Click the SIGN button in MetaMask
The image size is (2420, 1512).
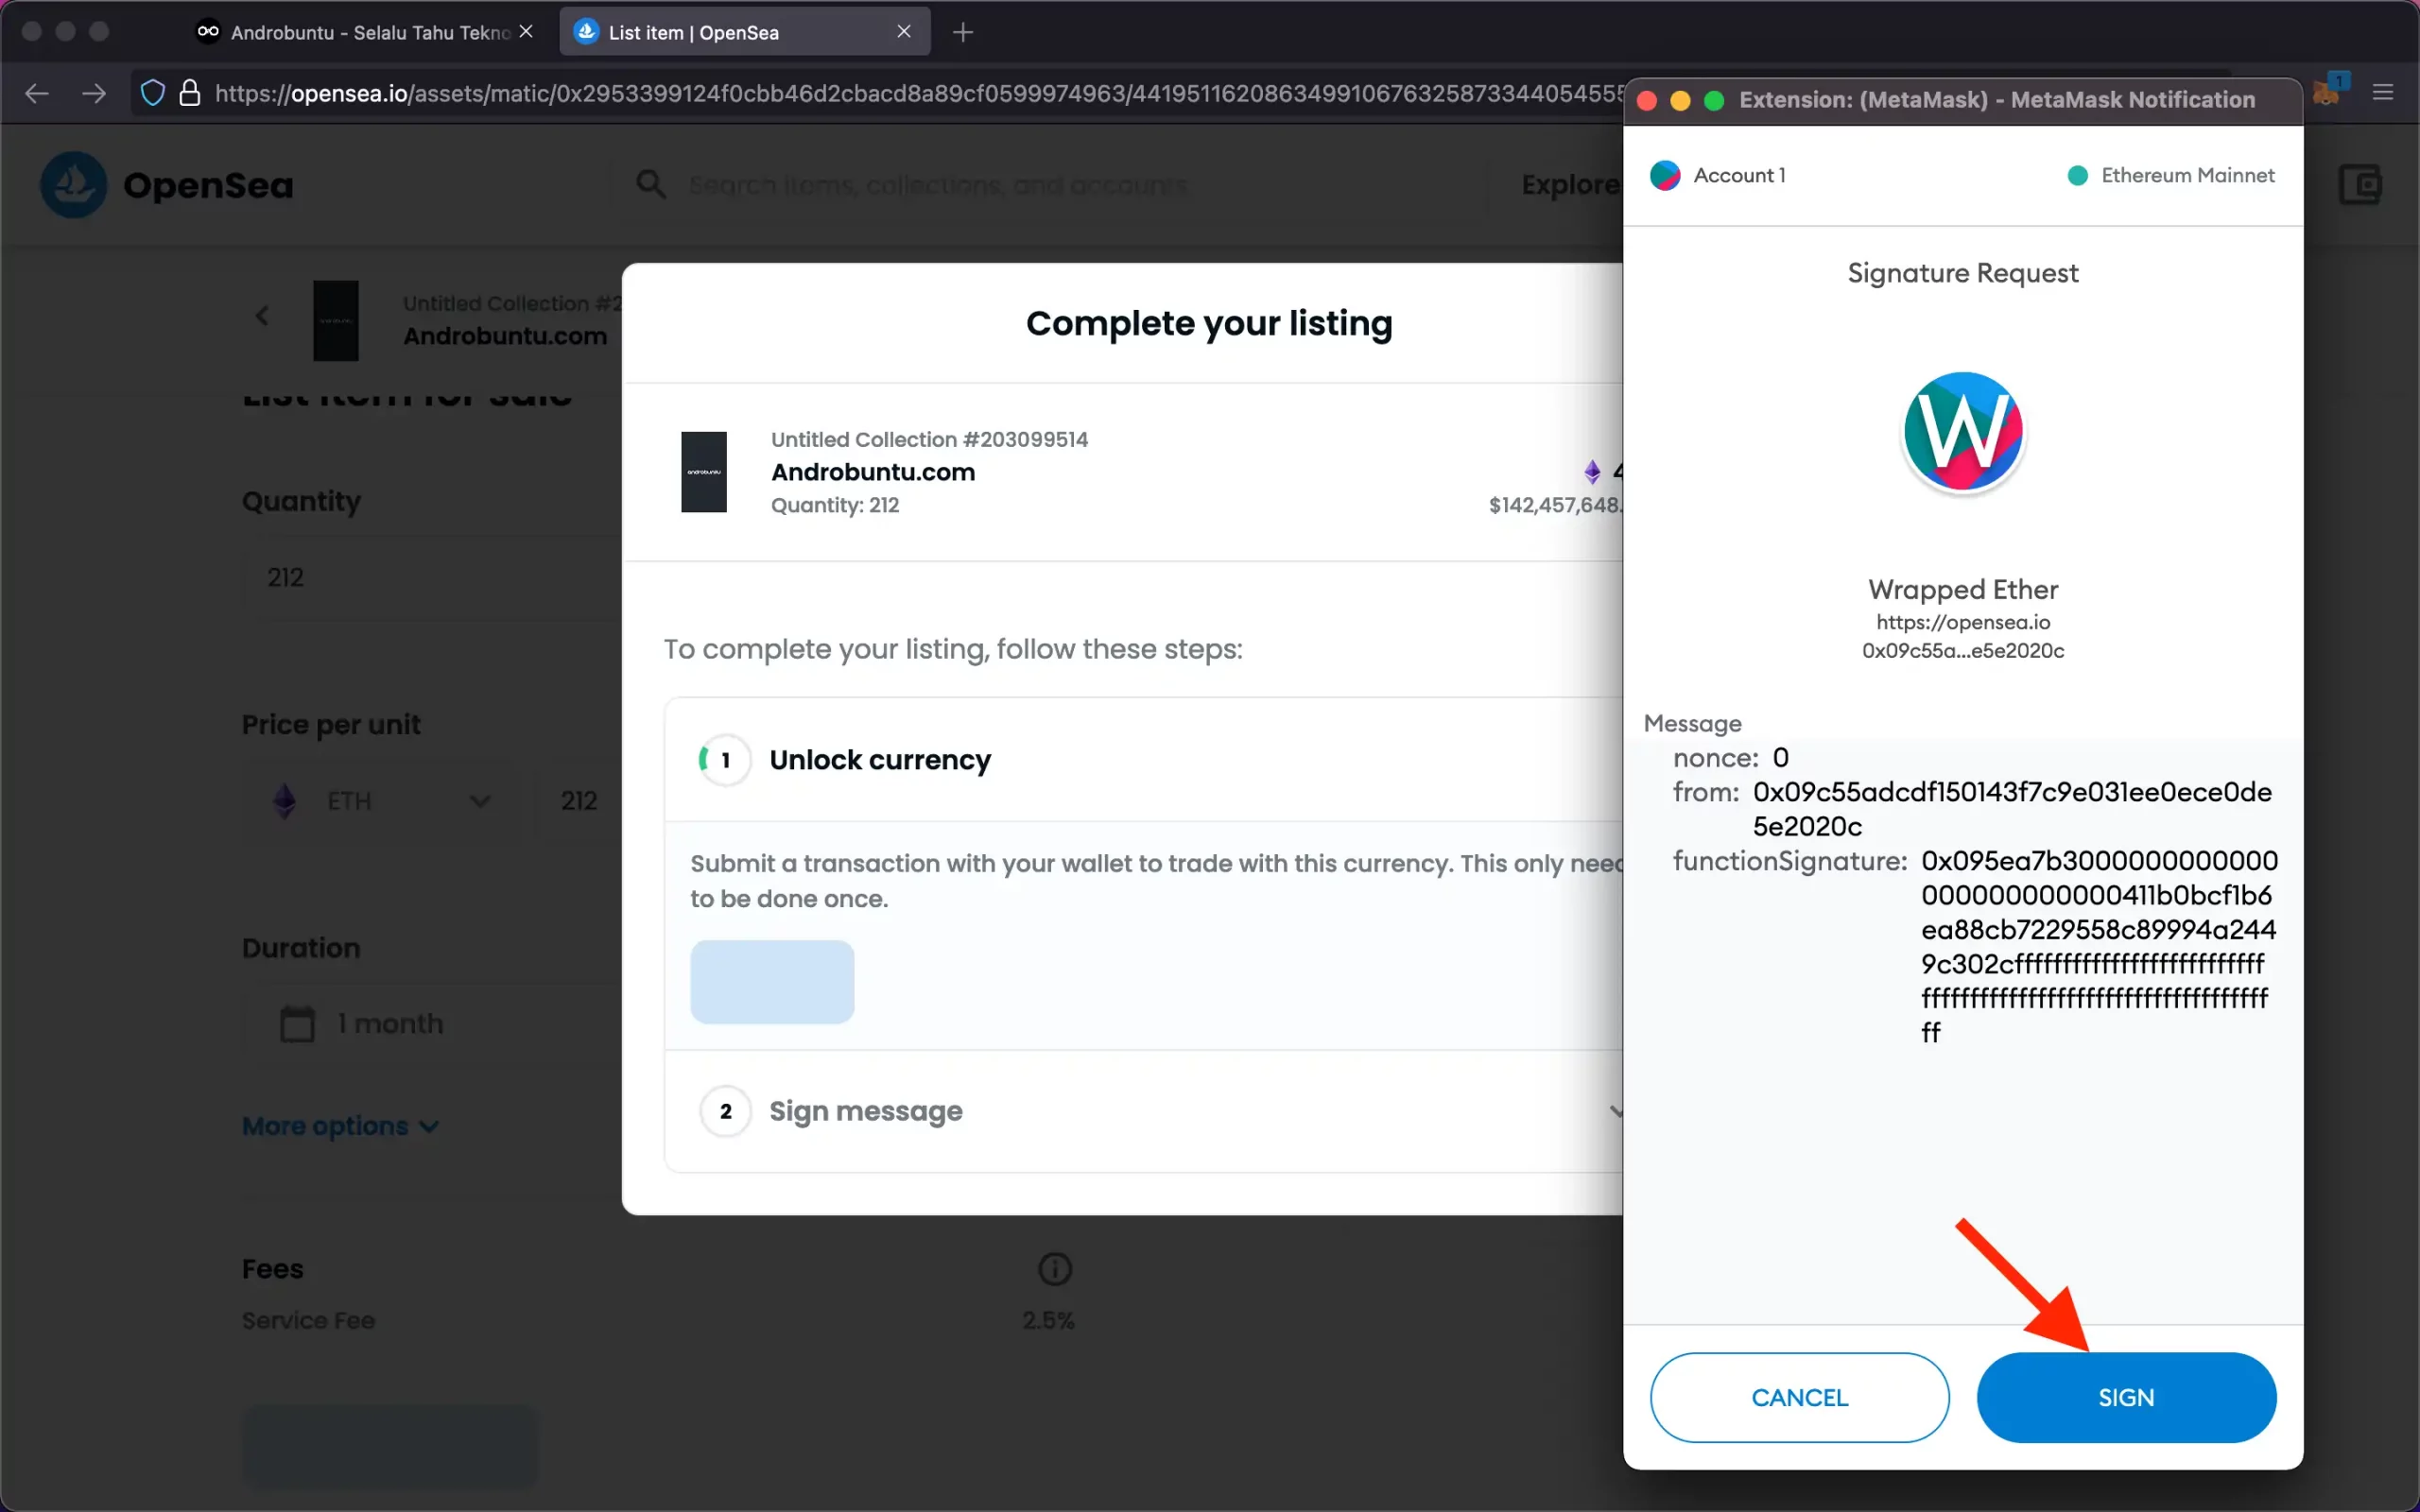click(2126, 1397)
